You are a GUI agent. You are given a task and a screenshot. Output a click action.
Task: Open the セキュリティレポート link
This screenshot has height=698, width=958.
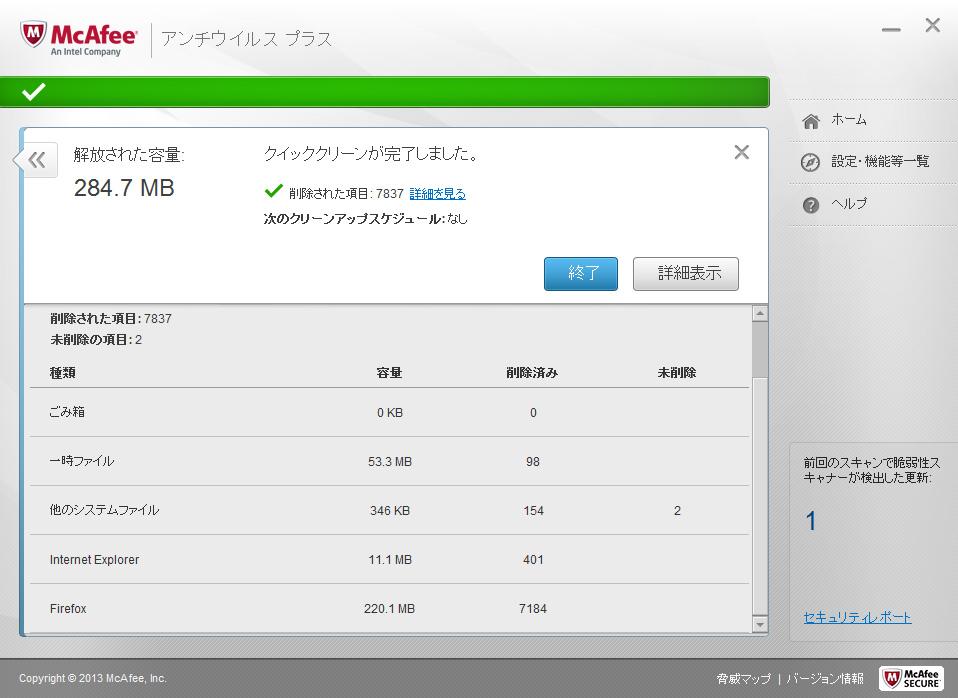857,617
